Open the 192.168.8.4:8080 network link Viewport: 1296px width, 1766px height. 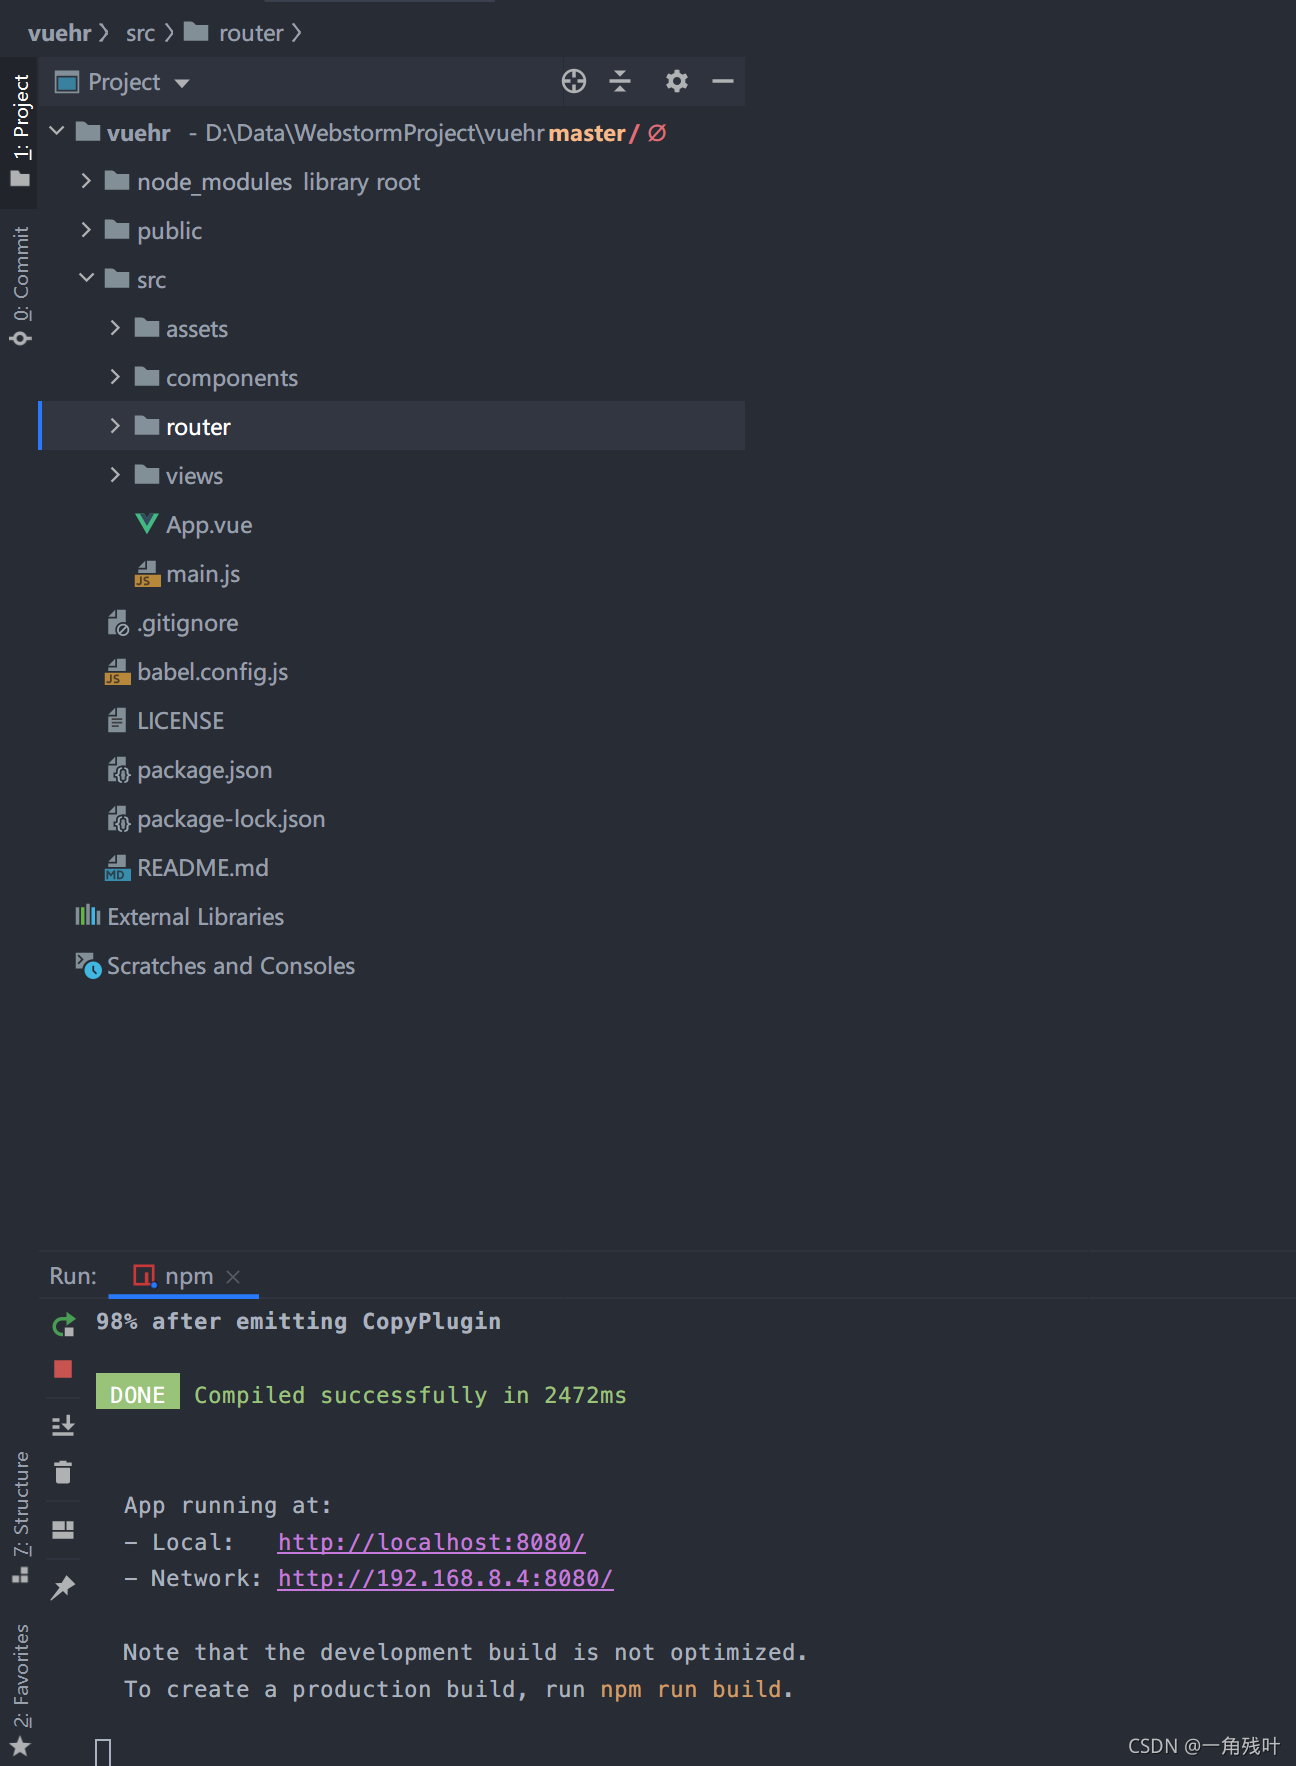pyautogui.click(x=445, y=1578)
